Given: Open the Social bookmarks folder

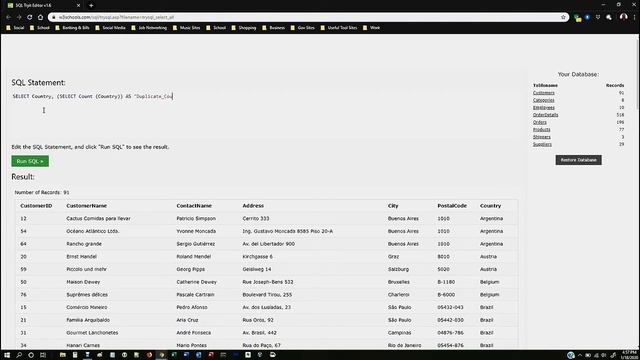Looking at the screenshot, I should point(16,28).
